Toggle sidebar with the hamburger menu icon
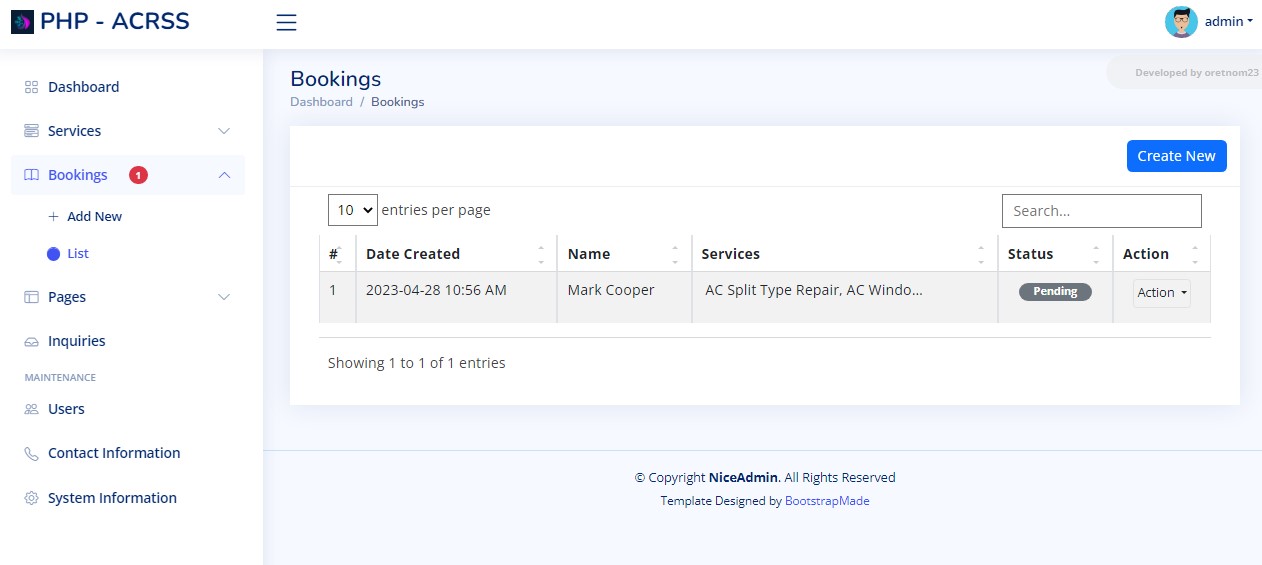 coord(286,22)
